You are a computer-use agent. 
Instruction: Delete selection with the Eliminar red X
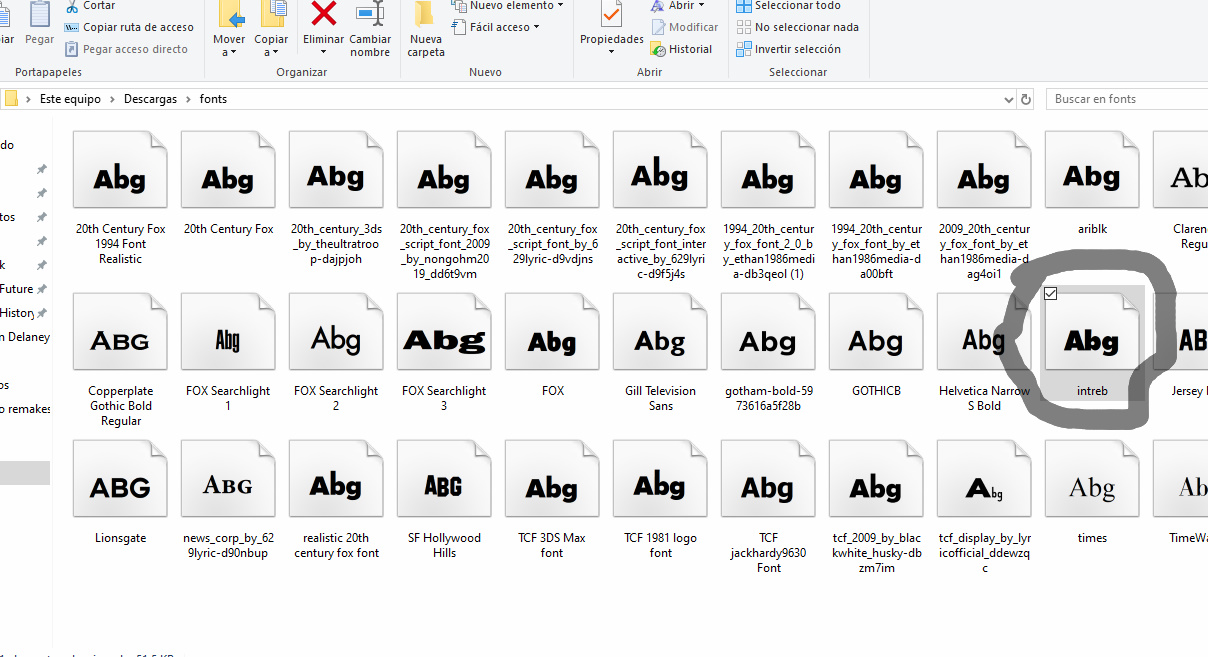pyautogui.click(x=324, y=29)
